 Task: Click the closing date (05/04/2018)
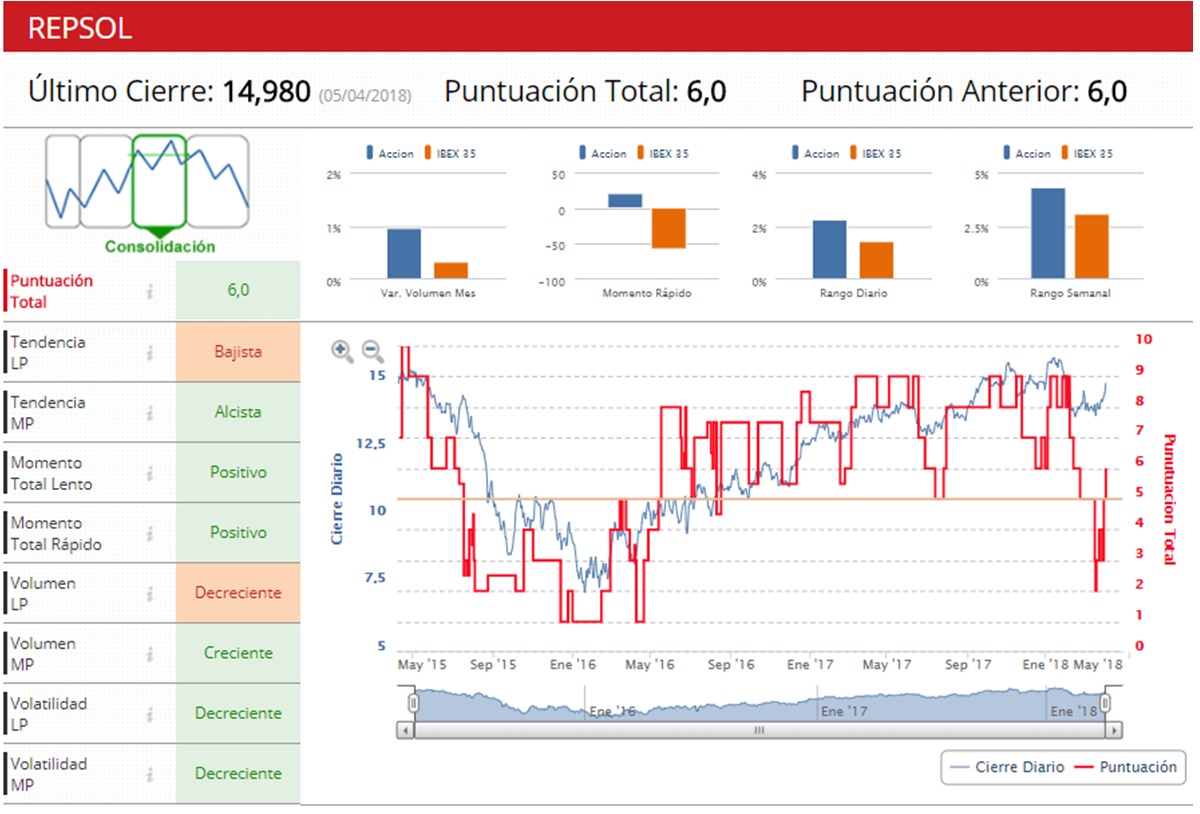pyautogui.click(x=364, y=97)
